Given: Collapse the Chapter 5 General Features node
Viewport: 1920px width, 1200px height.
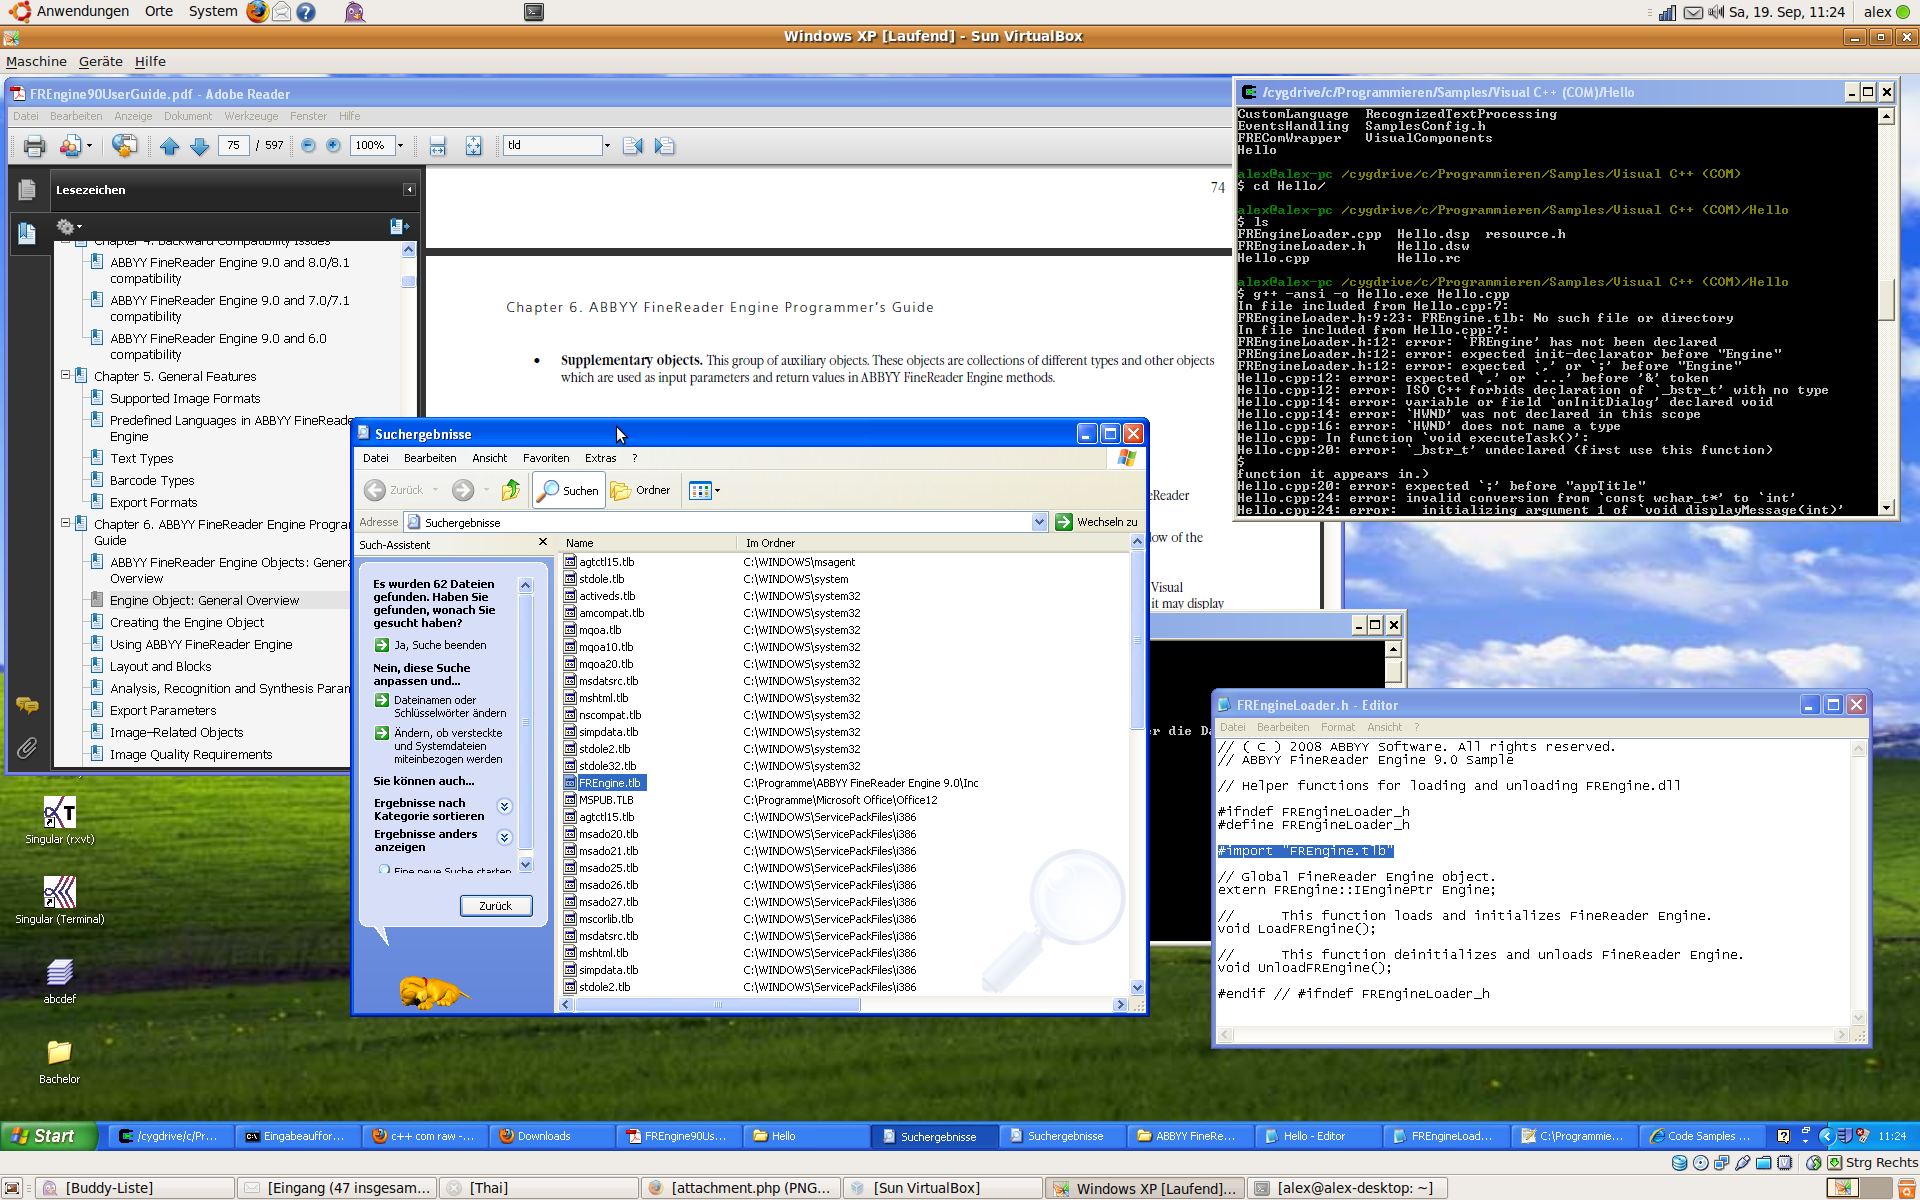Looking at the screenshot, I should (x=66, y=376).
